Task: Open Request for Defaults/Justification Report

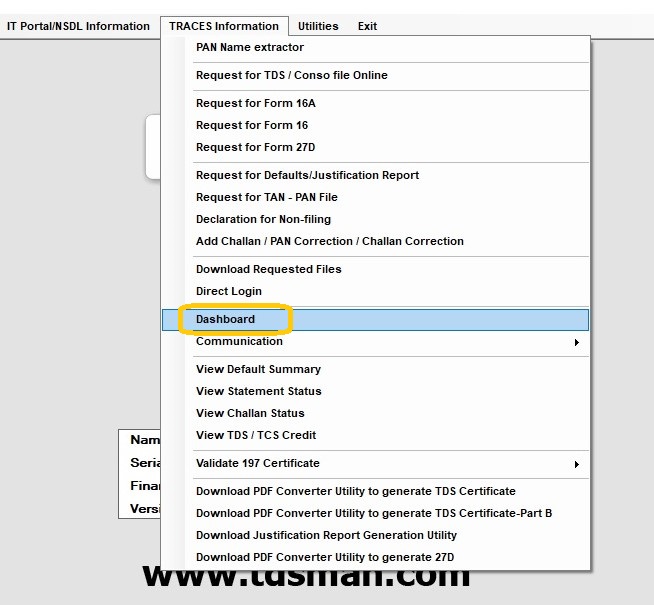Action: click(307, 176)
